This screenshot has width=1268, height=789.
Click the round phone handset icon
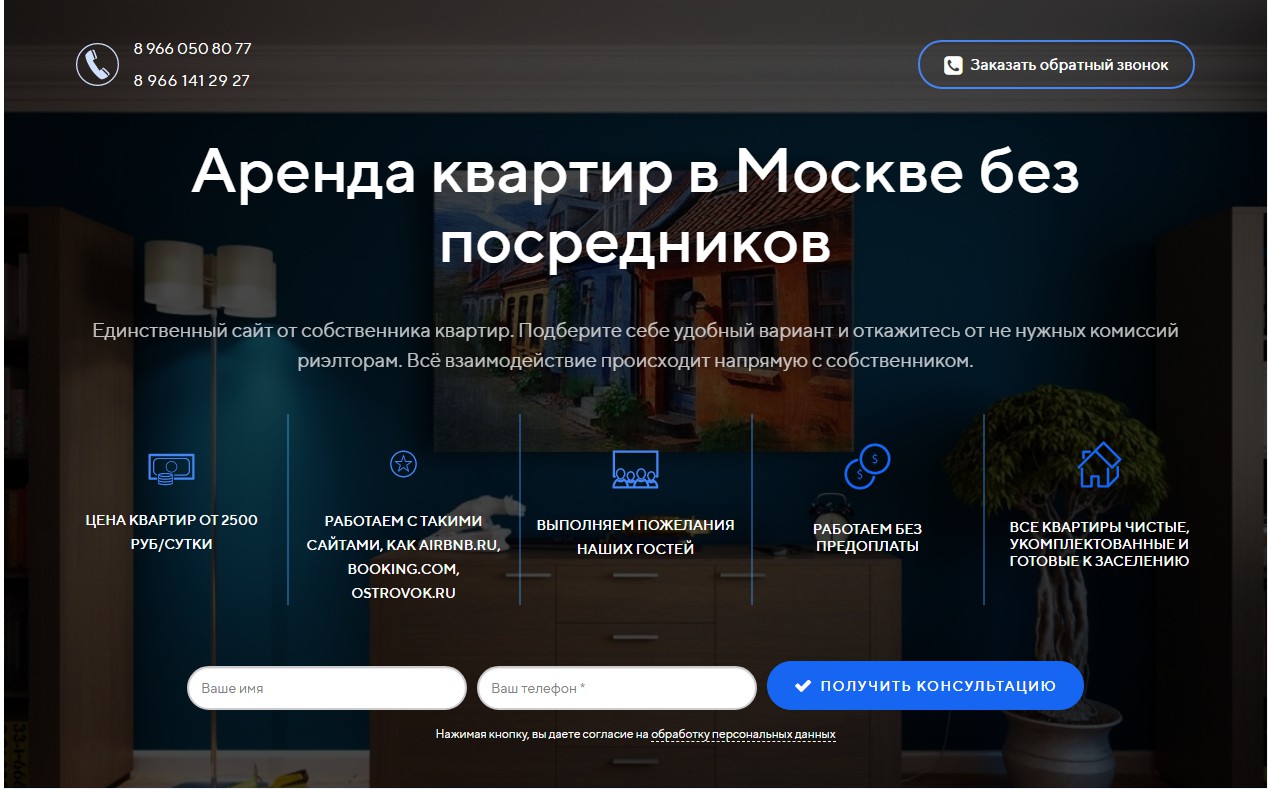point(97,65)
